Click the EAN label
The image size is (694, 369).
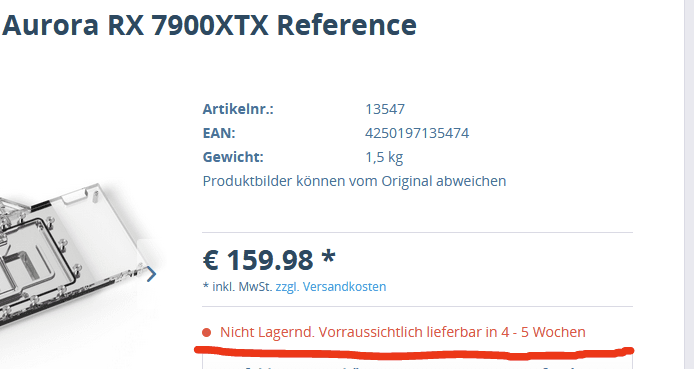coord(219,133)
